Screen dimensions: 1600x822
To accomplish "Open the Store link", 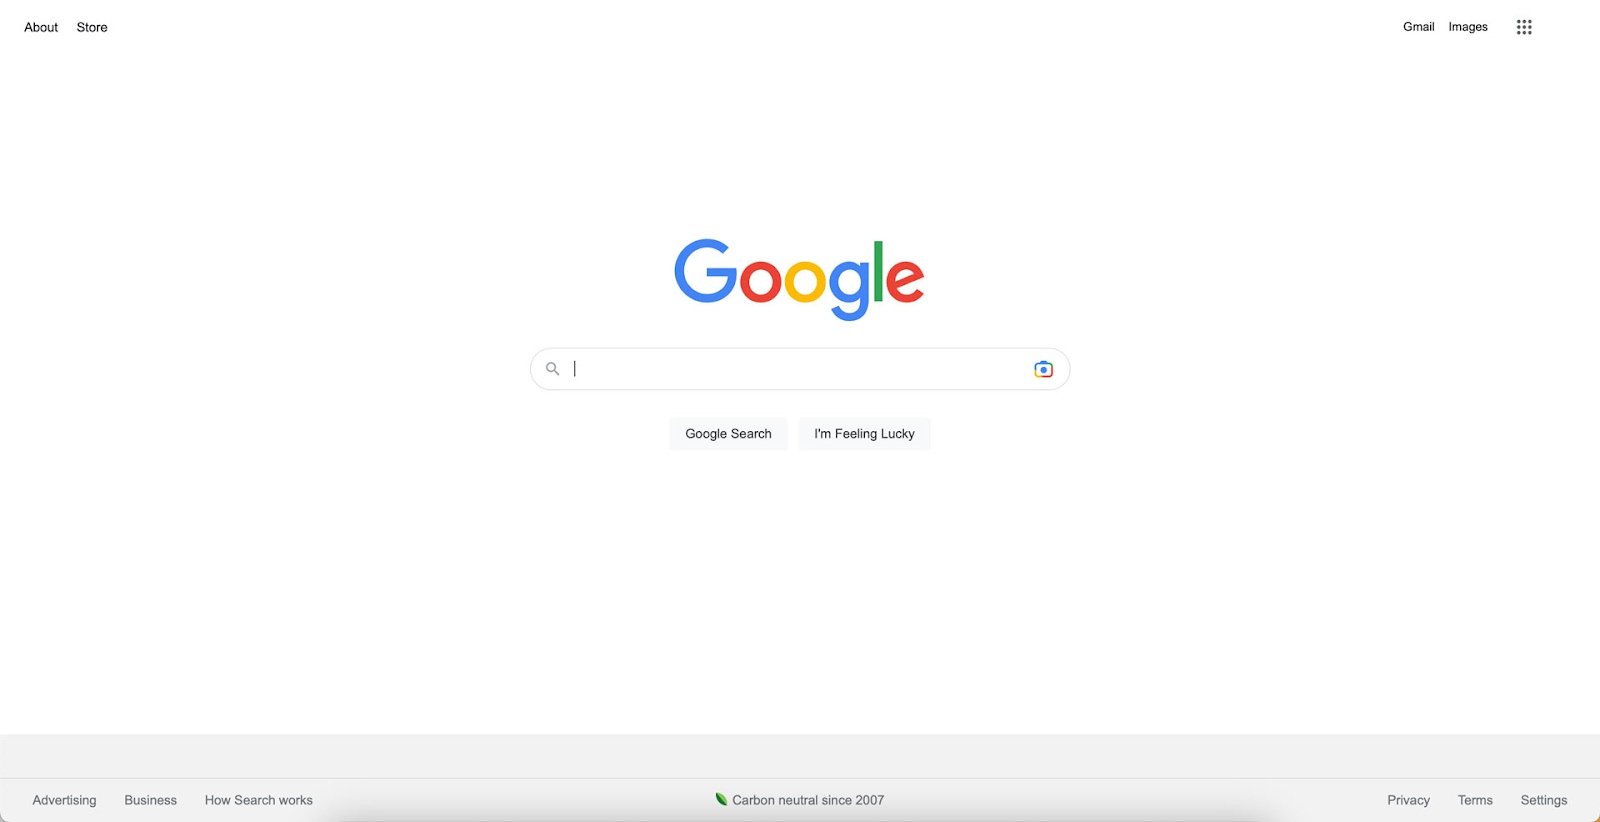I will pos(92,27).
